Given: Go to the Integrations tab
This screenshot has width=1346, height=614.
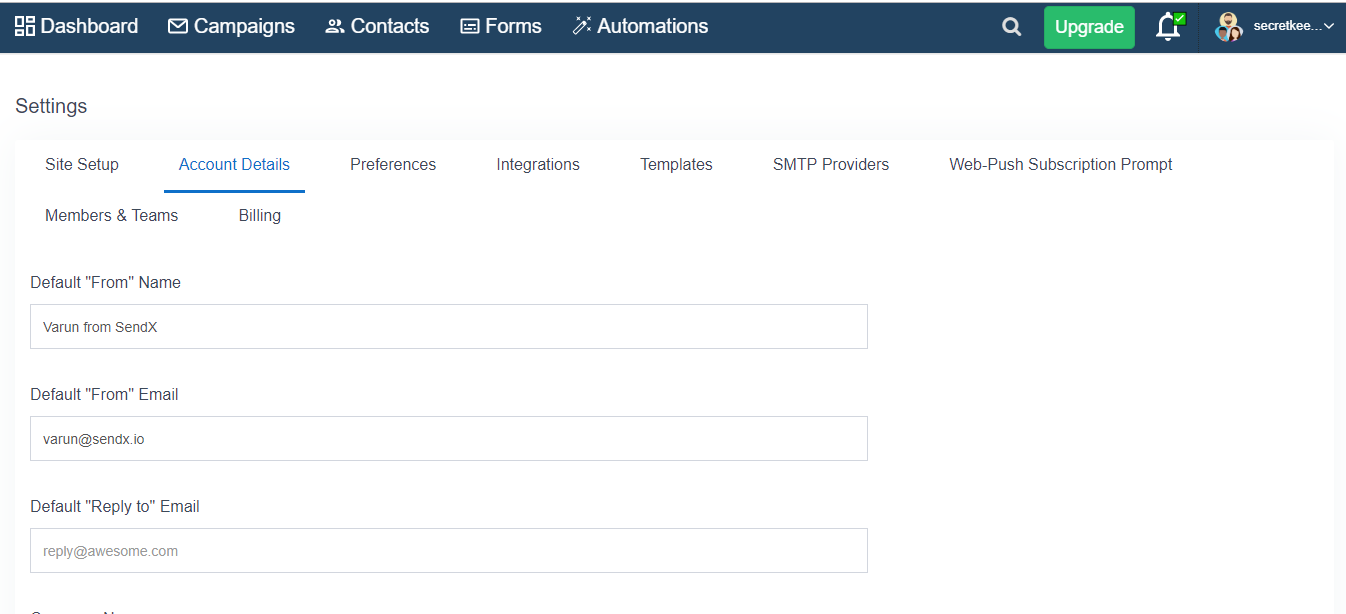Looking at the screenshot, I should coord(538,165).
